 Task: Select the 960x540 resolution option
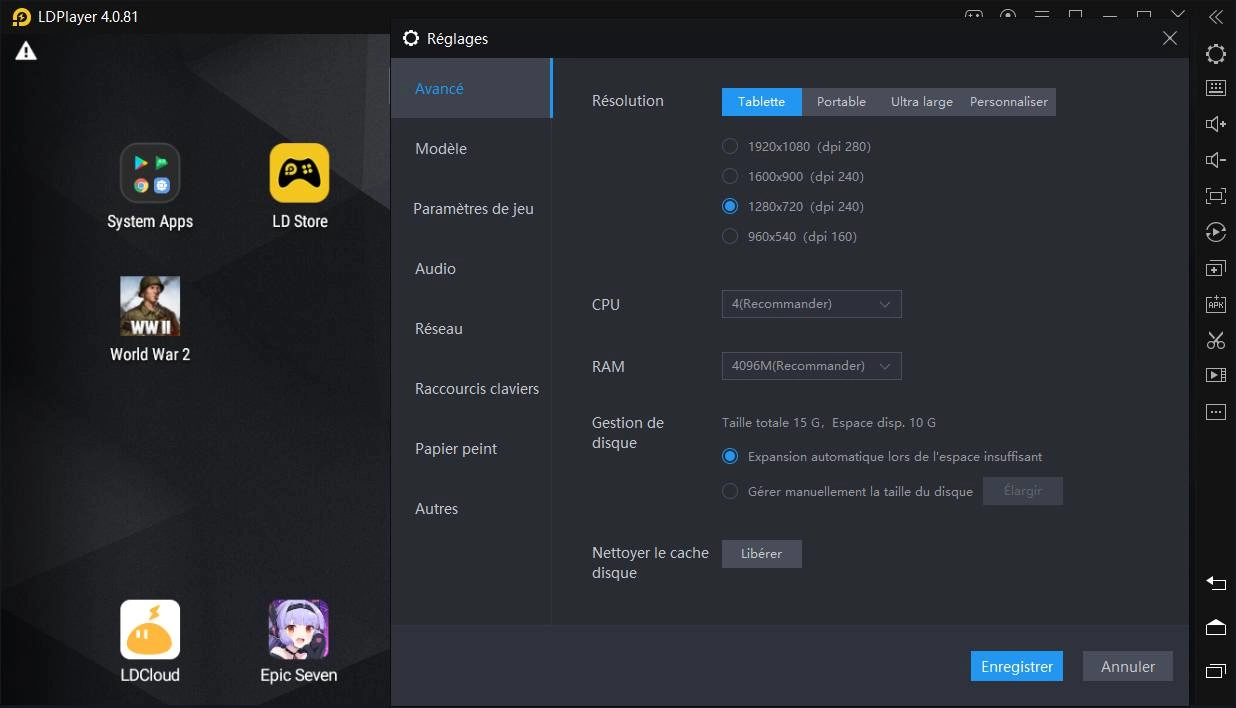pos(730,237)
